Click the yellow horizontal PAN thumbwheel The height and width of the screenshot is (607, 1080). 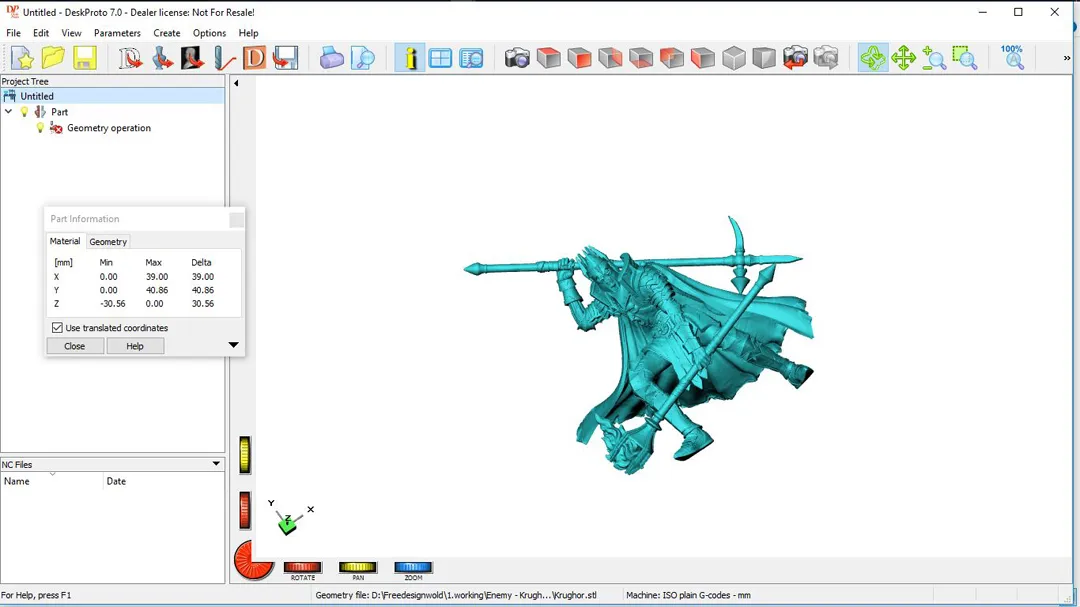(357, 567)
